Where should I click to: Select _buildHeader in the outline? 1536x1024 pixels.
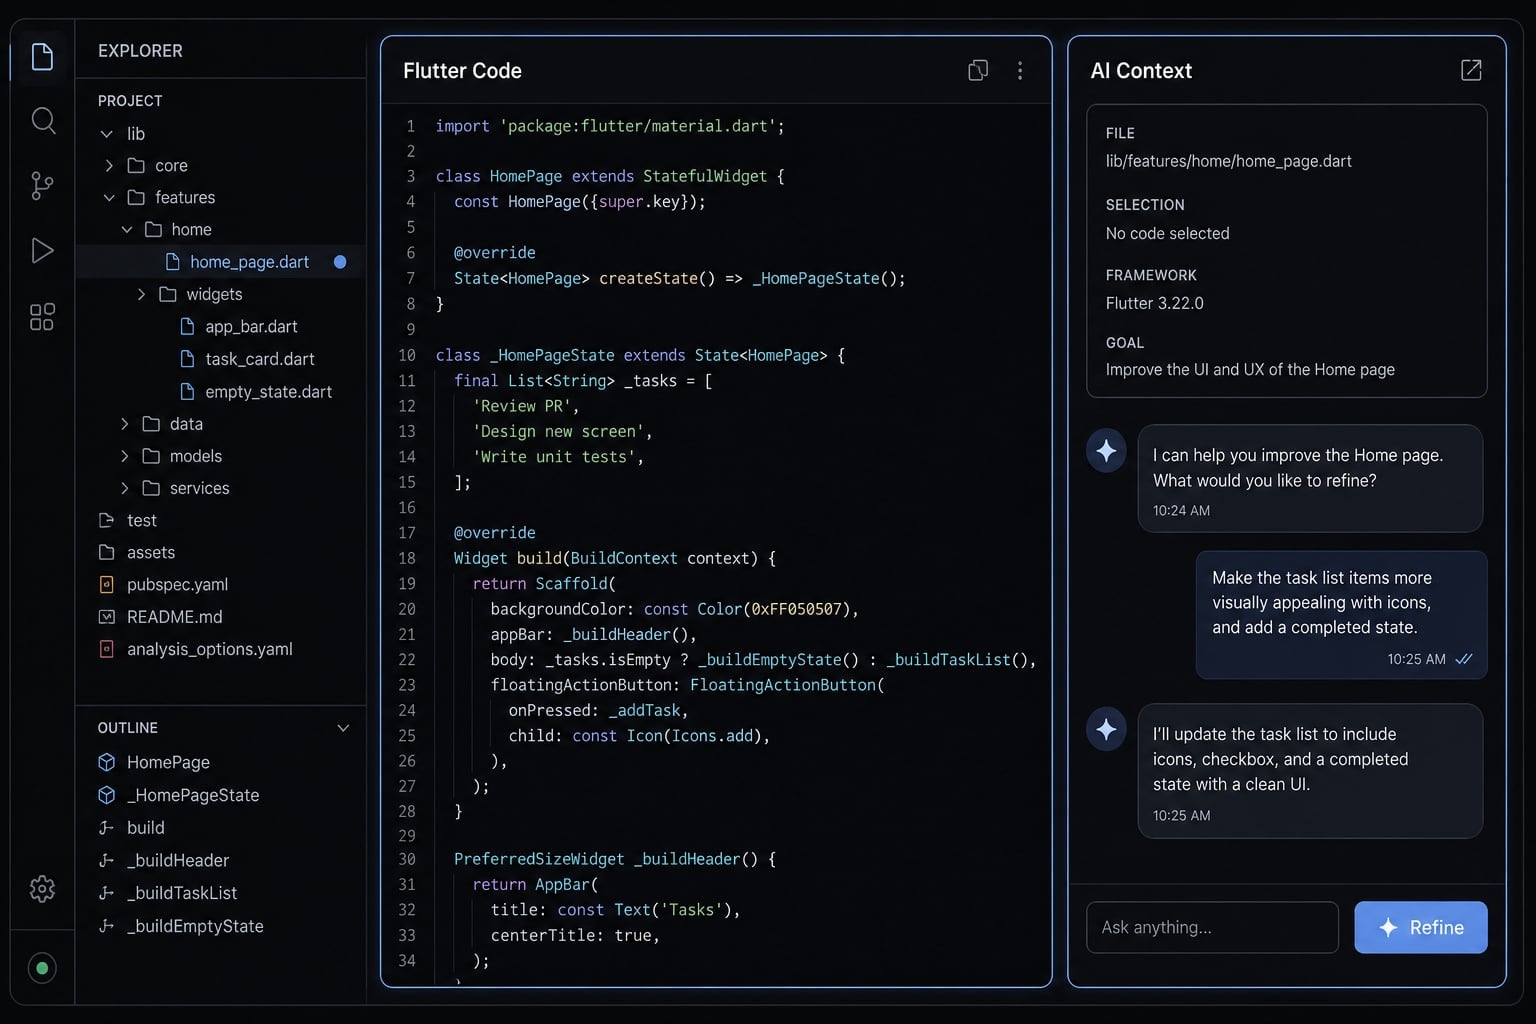coord(178,860)
